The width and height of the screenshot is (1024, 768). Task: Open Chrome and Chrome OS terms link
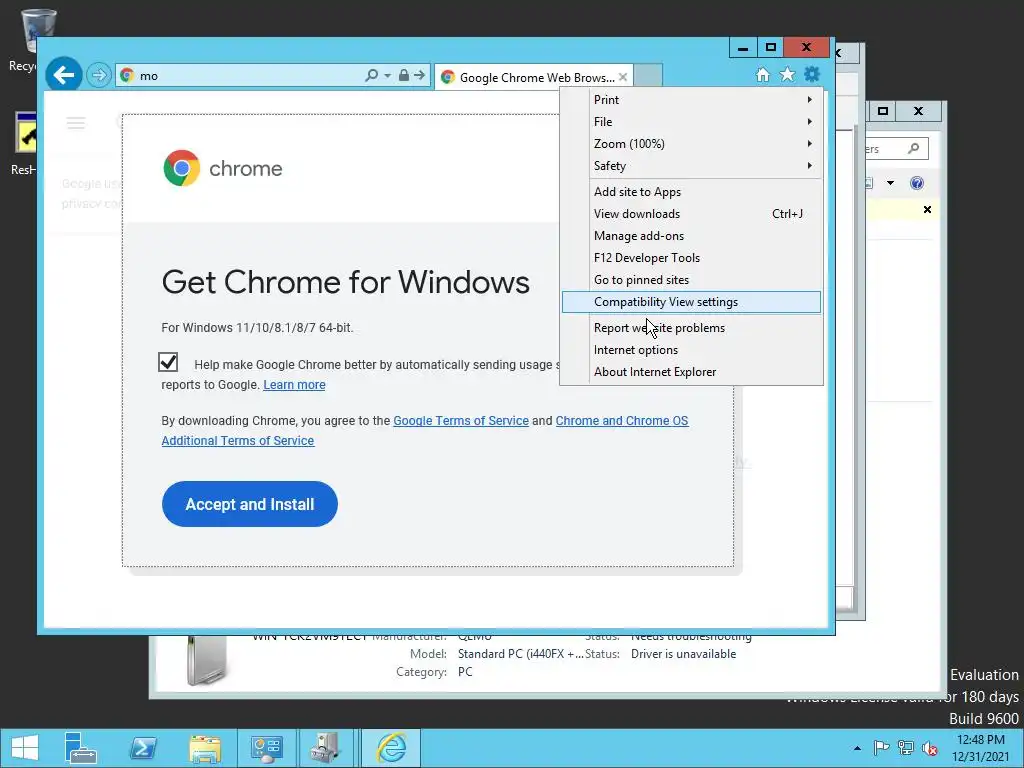(x=622, y=421)
